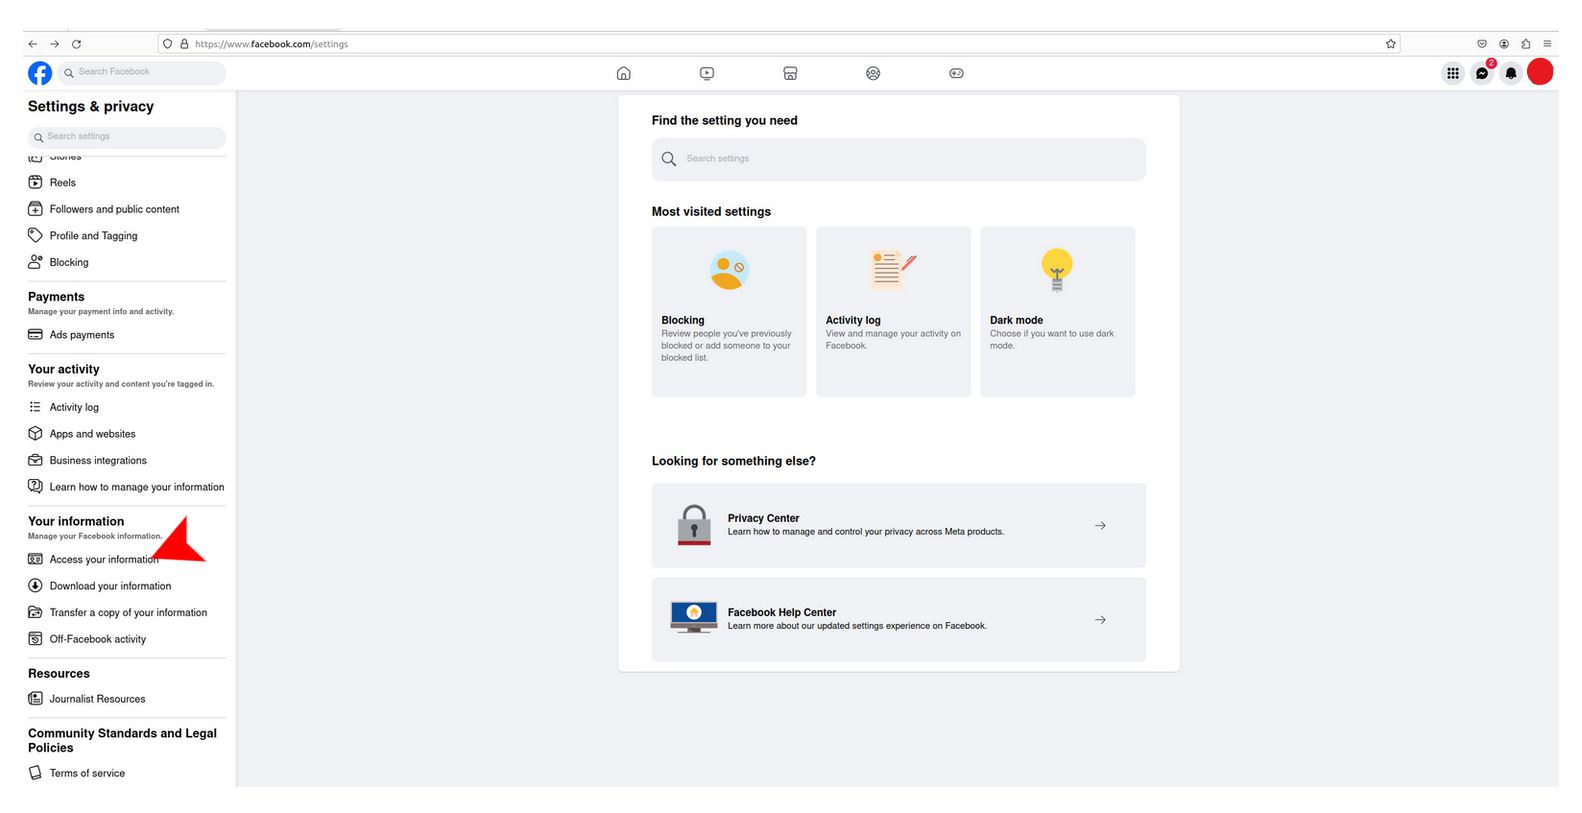Click the Activity log list icon
This screenshot has width=1582, height=813.
click(35, 407)
